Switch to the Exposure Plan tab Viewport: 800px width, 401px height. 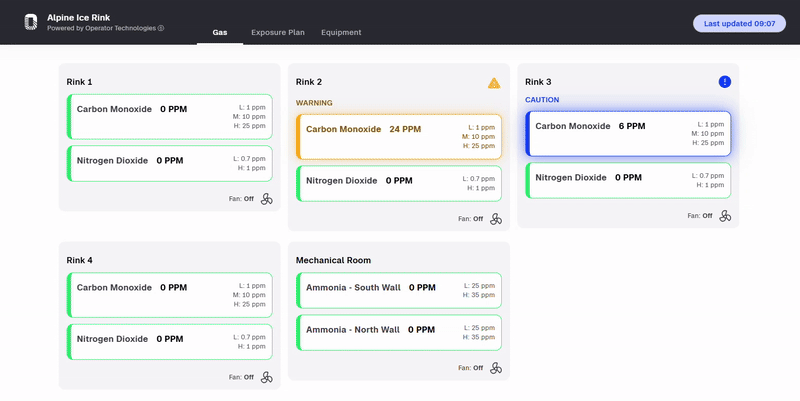[277, 33]
